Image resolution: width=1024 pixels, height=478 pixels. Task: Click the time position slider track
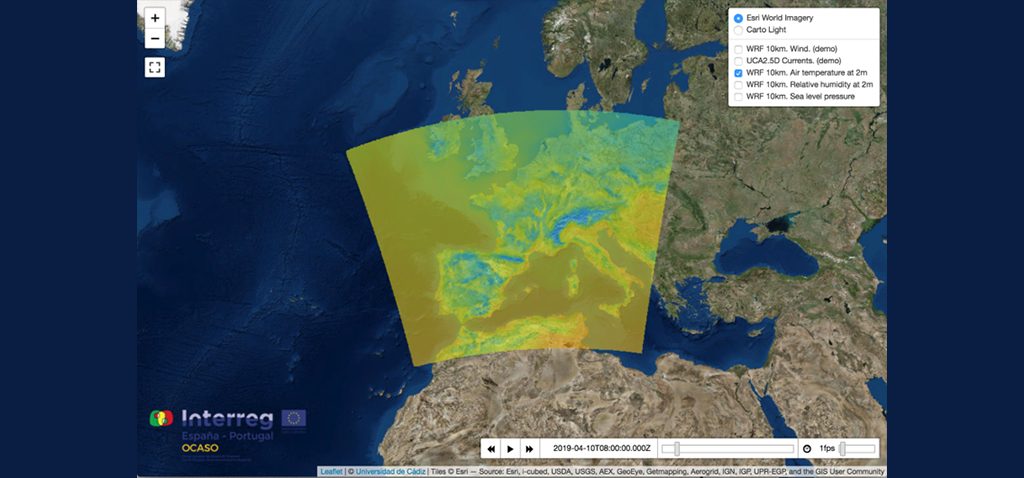click(730, 449)
